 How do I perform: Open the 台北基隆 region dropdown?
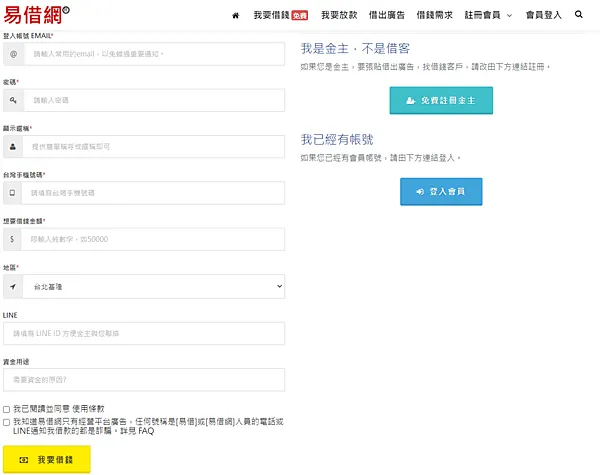153,286
